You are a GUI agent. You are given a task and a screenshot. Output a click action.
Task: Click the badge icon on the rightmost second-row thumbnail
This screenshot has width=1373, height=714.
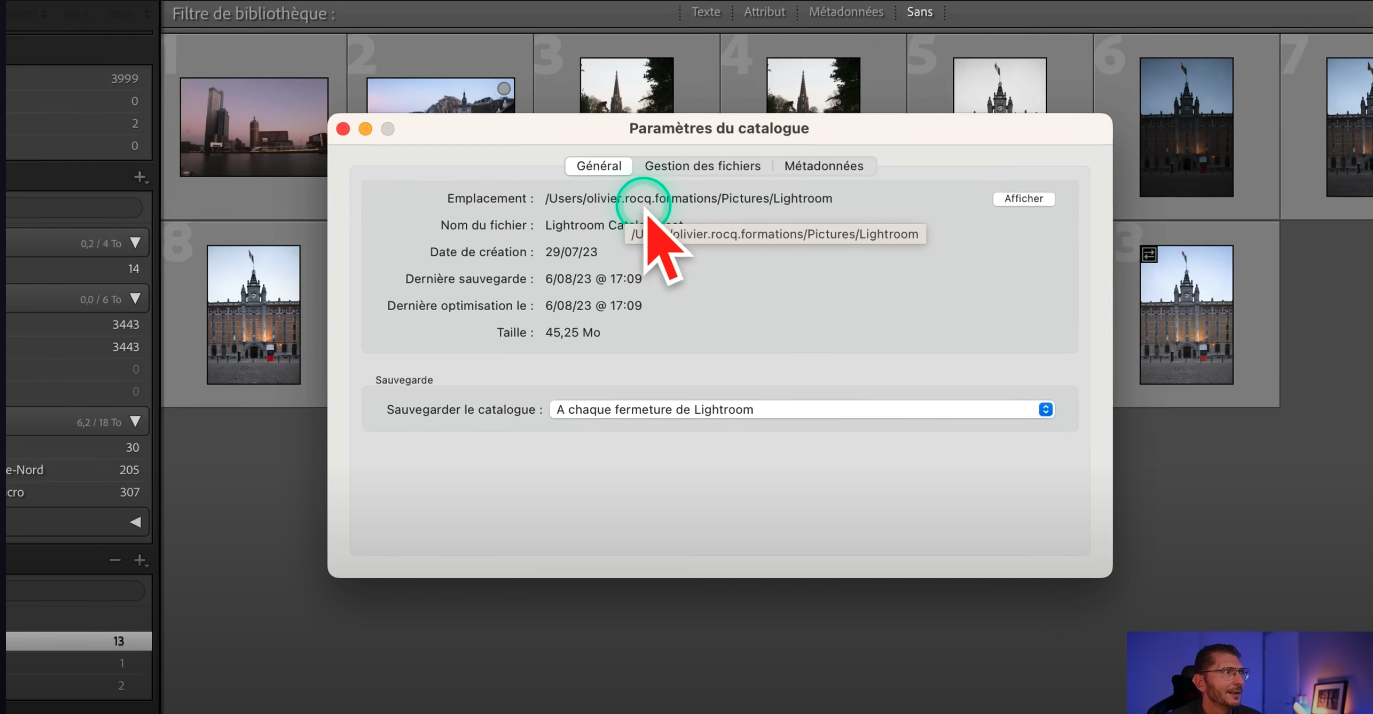[1149, 255]
